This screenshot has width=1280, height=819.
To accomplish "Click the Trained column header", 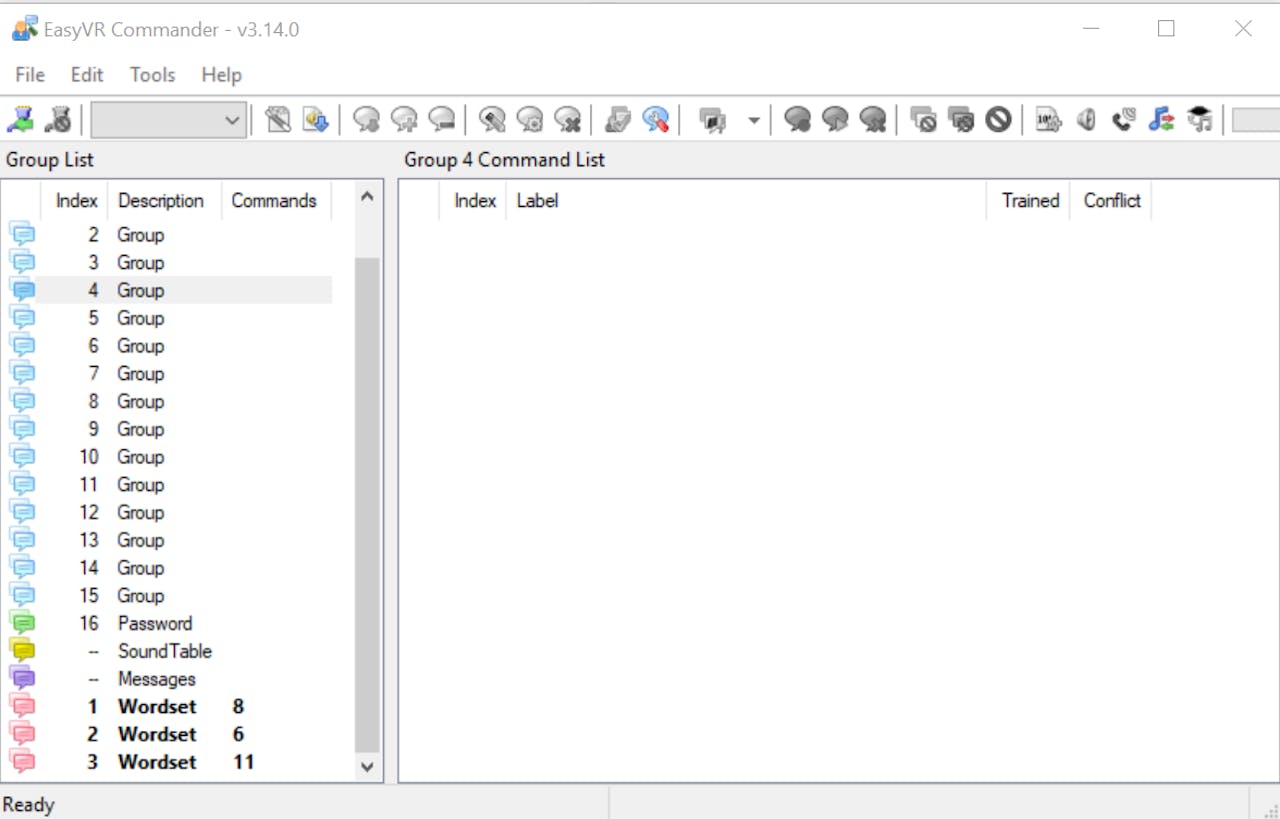I will pos(1029,201).
